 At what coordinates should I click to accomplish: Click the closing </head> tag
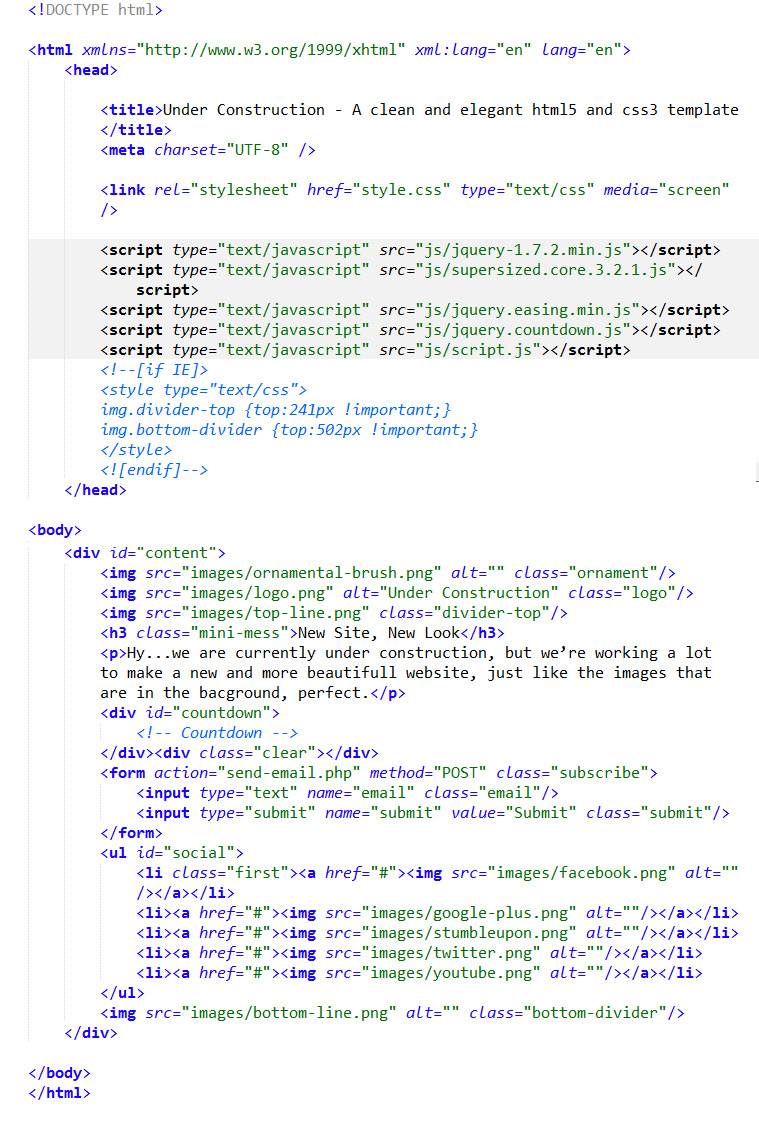pyautogui.click(x=95, y=490)
